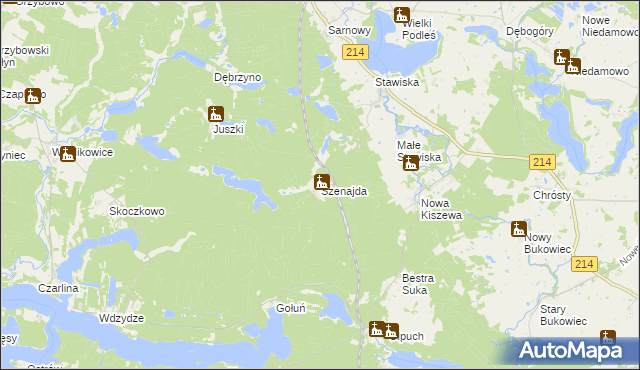The image size is (640, 370).
Task: Click the Gołuń village label
Action: pos(291,308)
